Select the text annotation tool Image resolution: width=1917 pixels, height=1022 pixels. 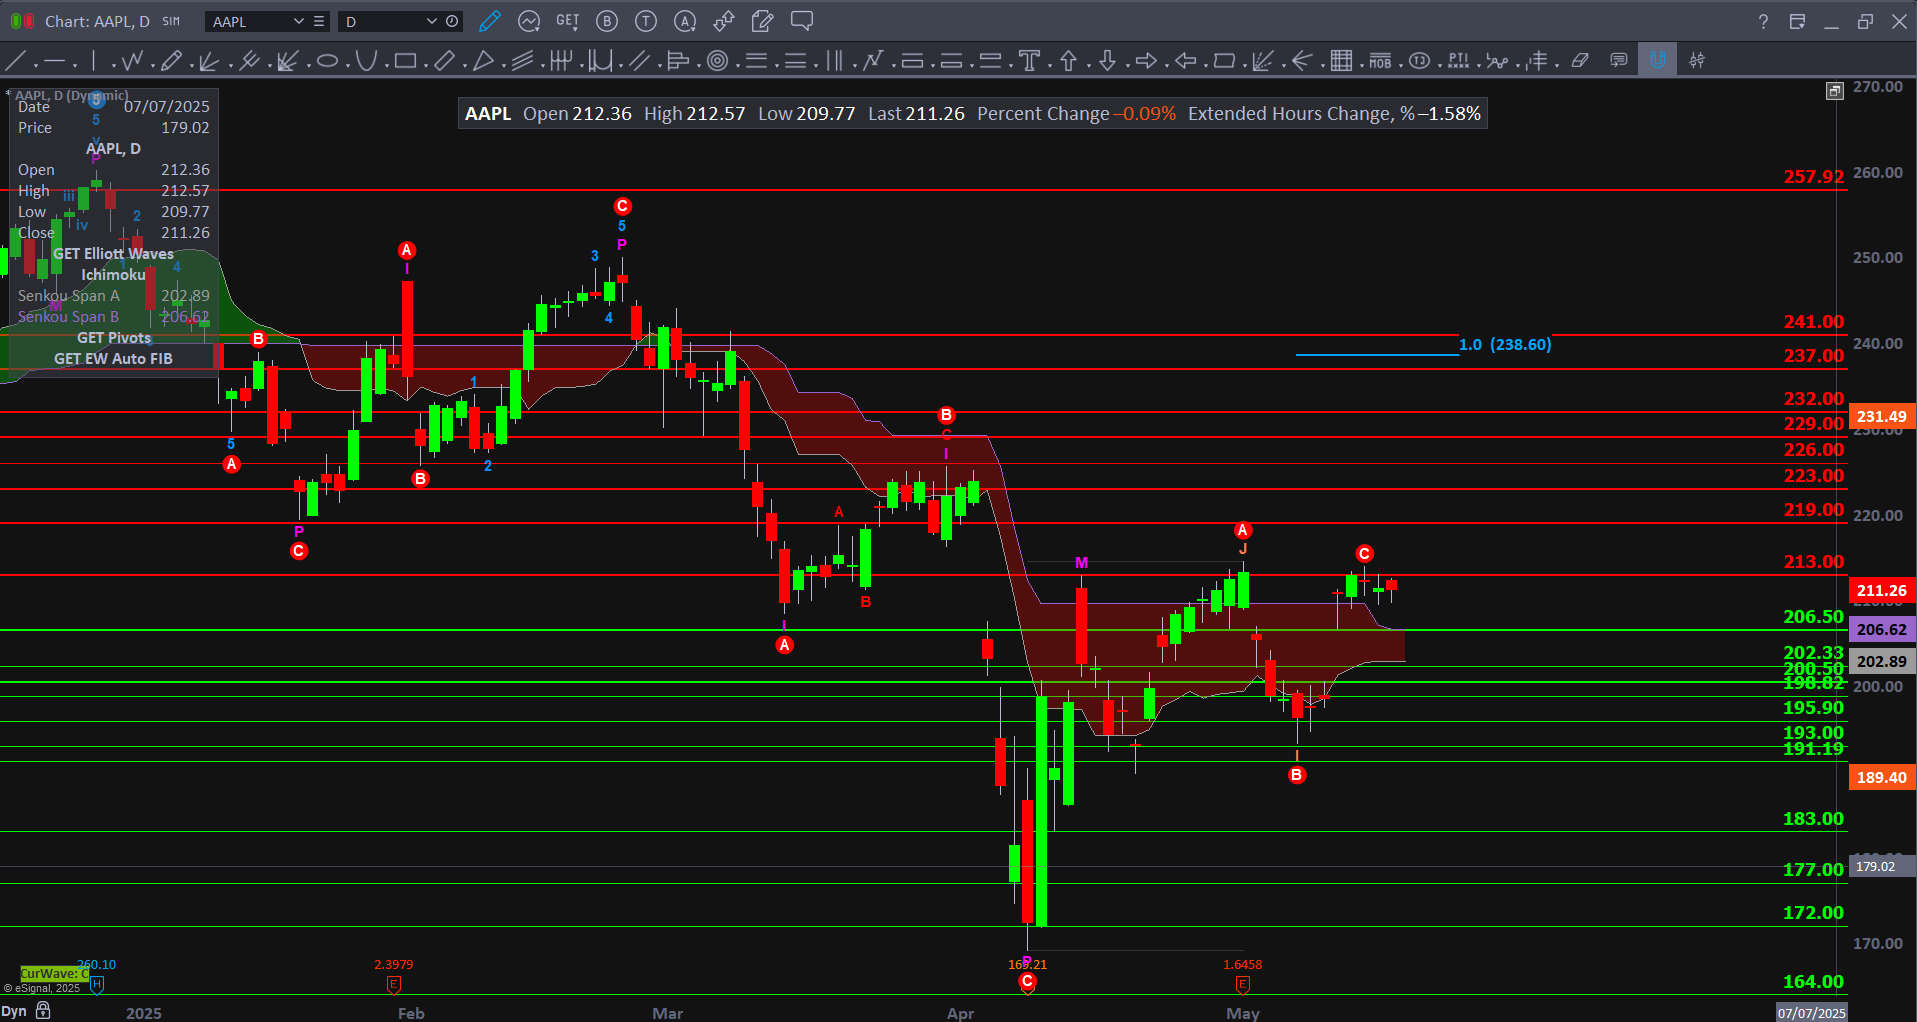(x=1029, y=61)
